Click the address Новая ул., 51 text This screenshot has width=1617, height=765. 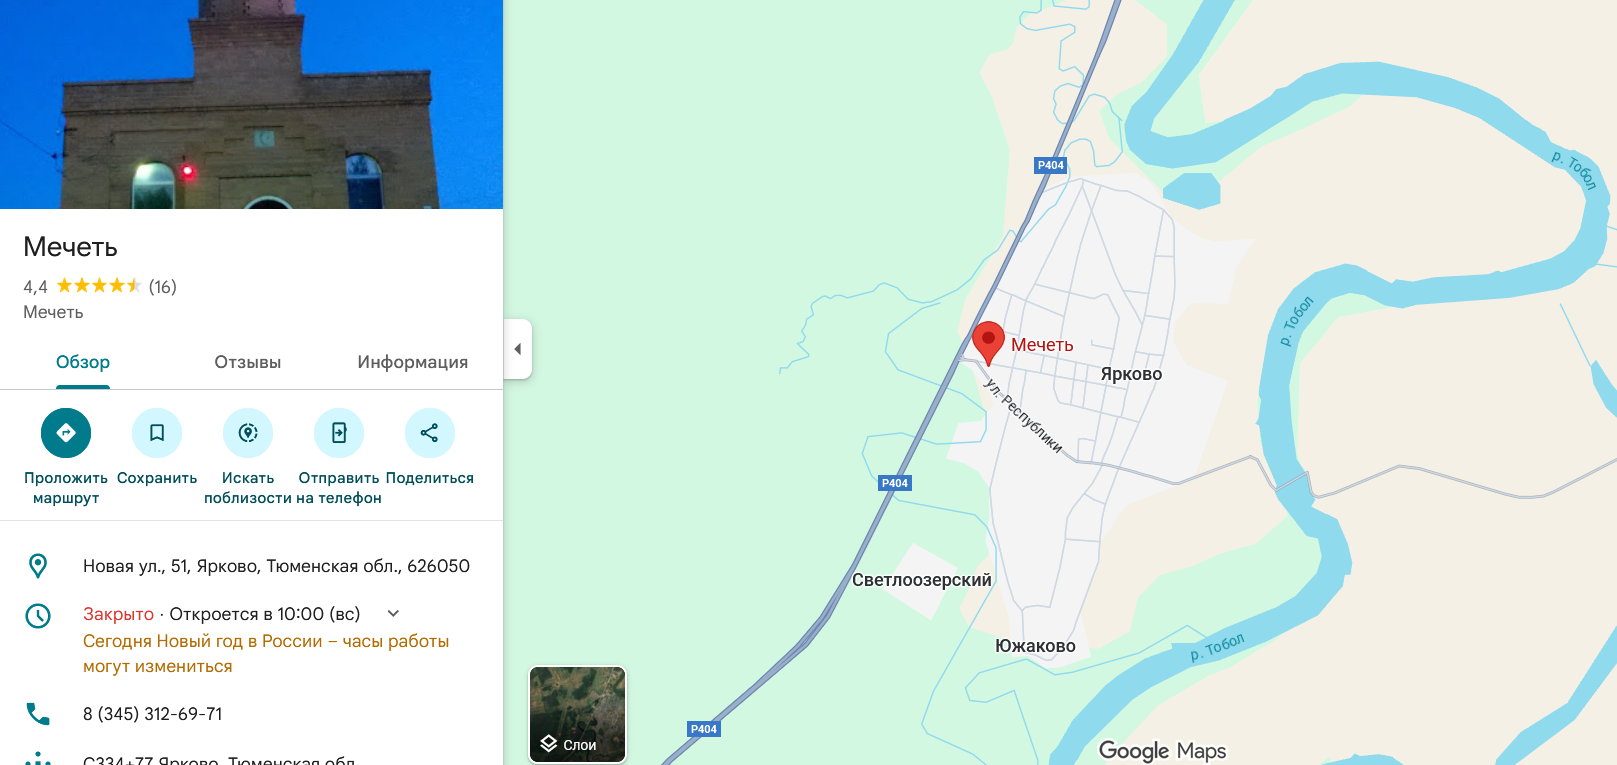tap(276, 566)
